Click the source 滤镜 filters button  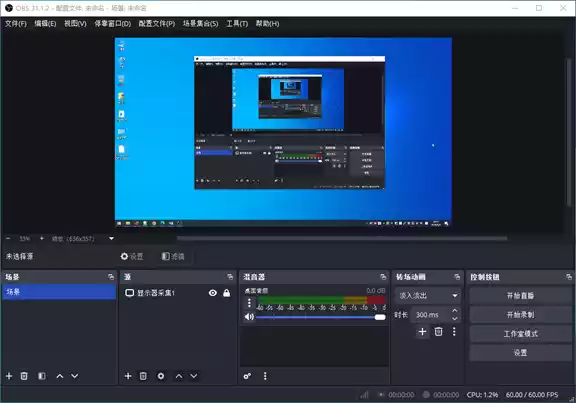coord(173,256)
